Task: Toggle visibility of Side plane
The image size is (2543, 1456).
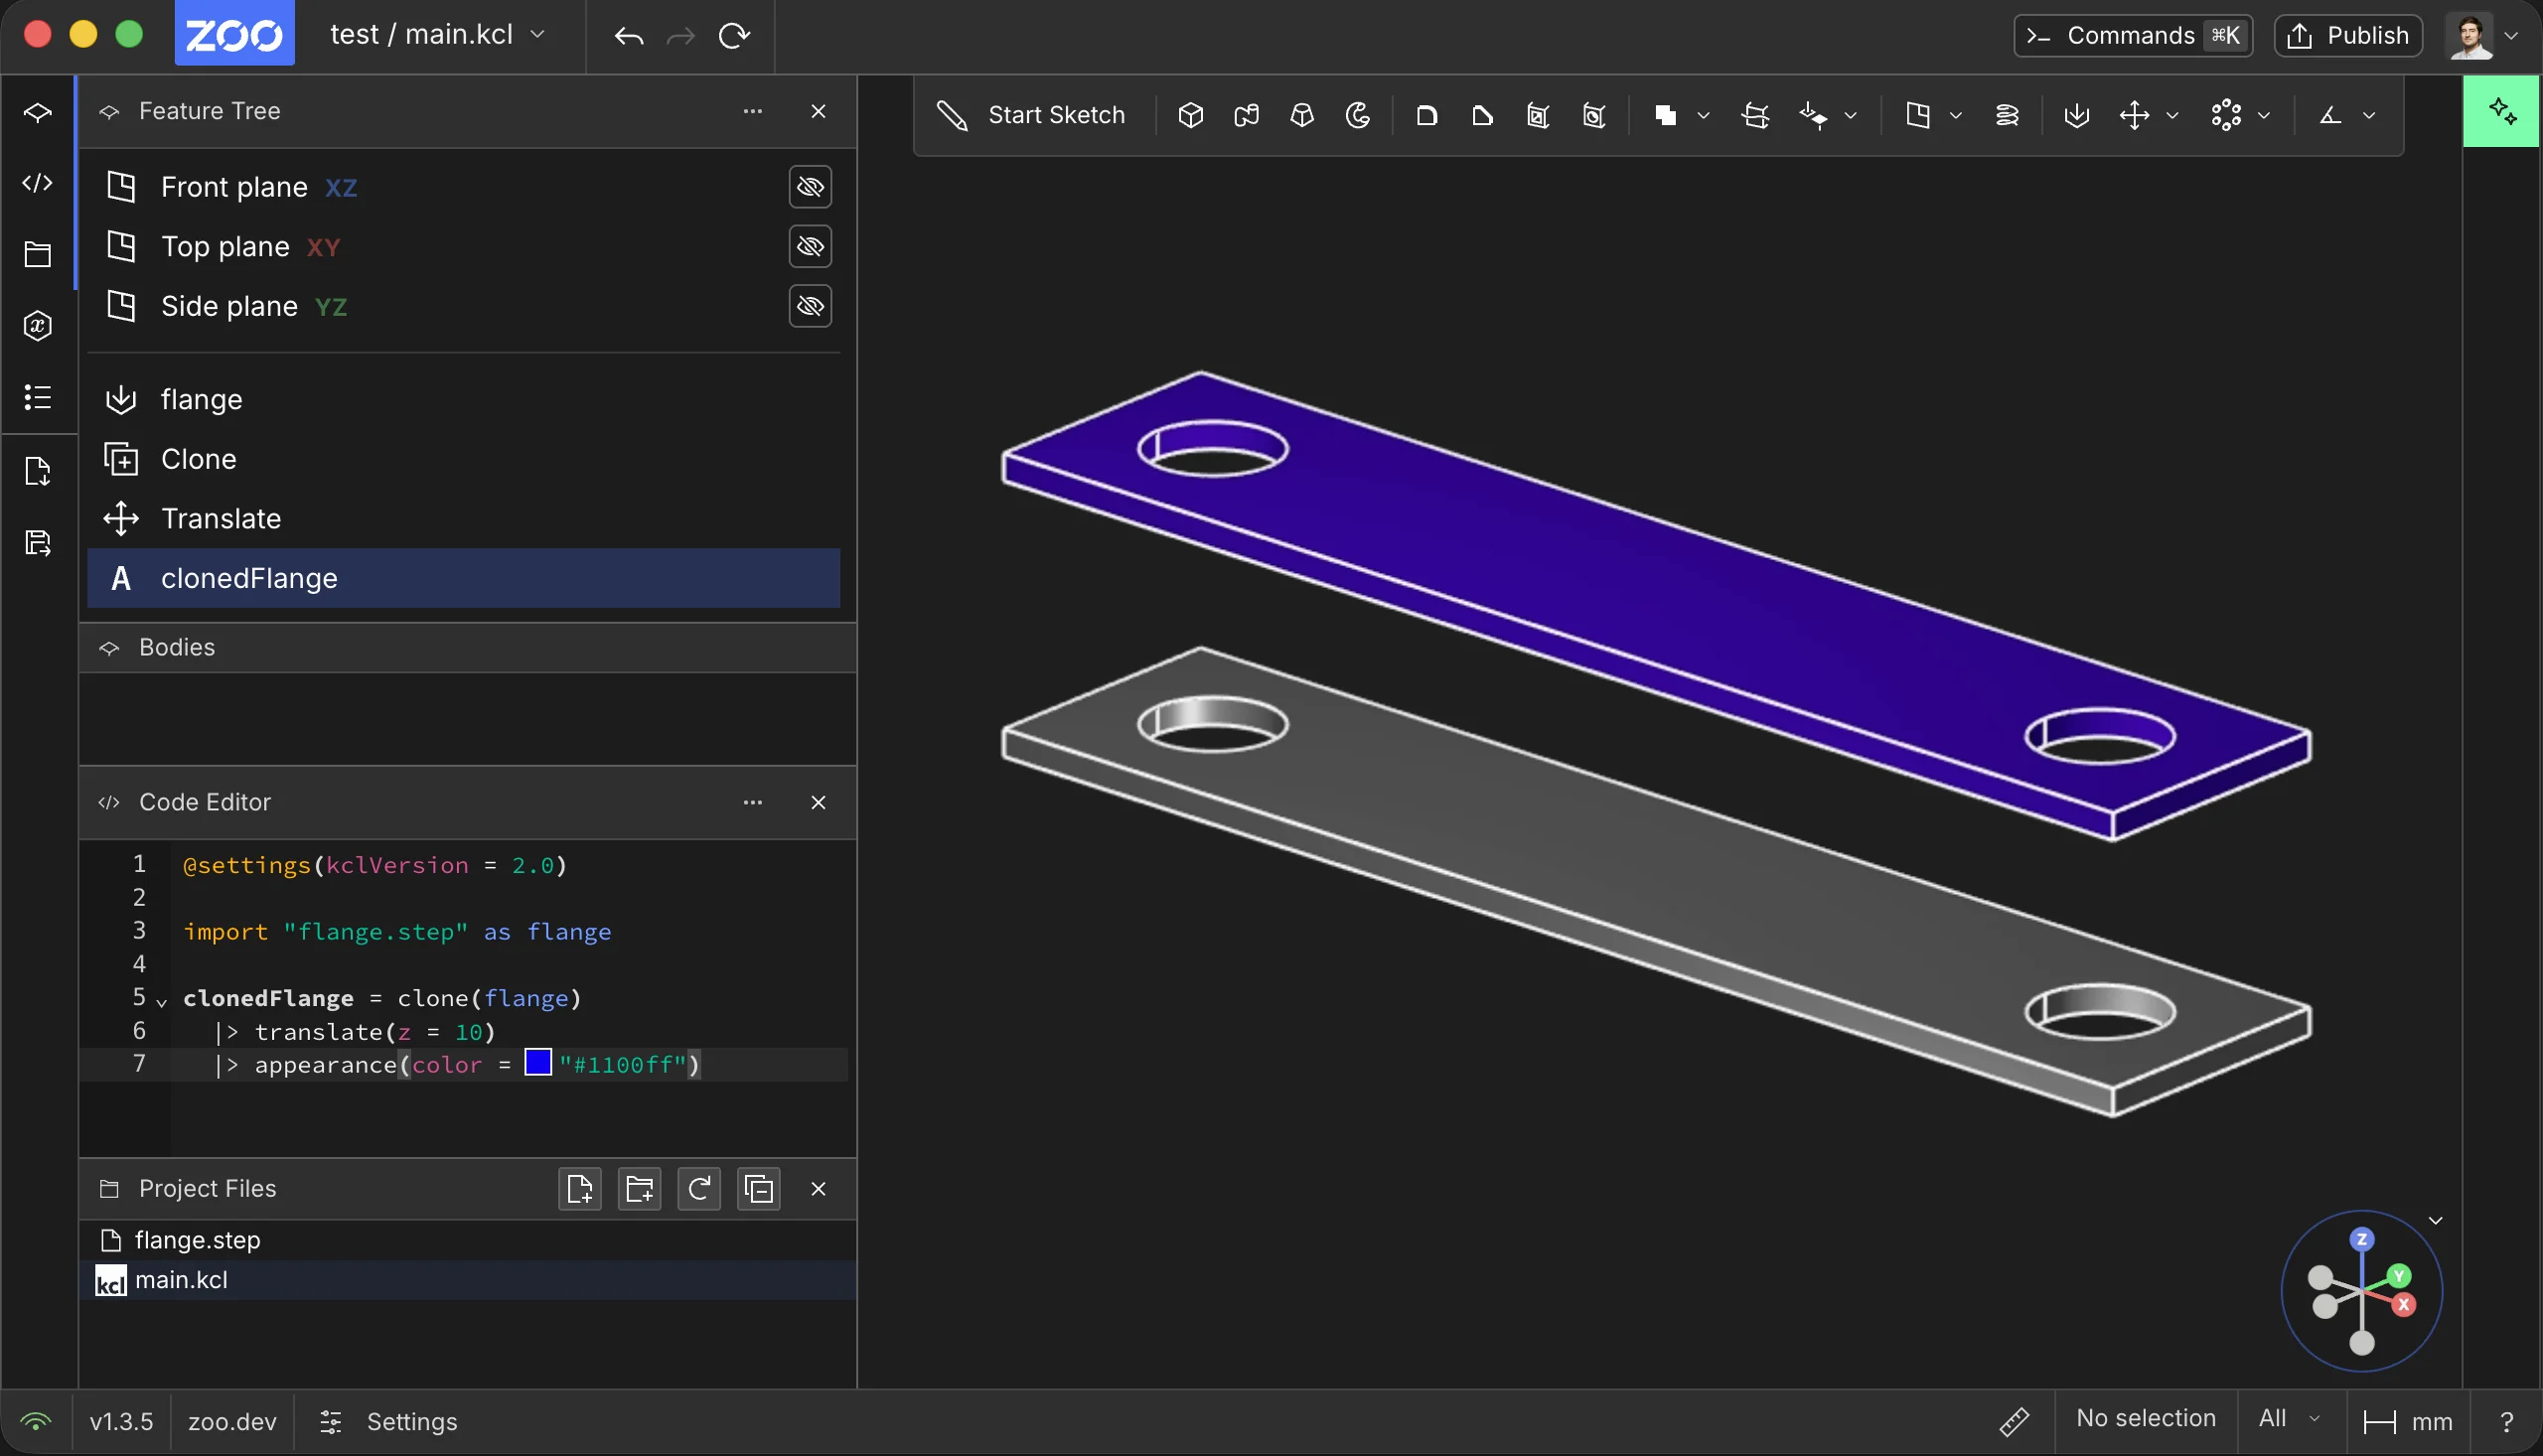Action: [x=810, y=306]
